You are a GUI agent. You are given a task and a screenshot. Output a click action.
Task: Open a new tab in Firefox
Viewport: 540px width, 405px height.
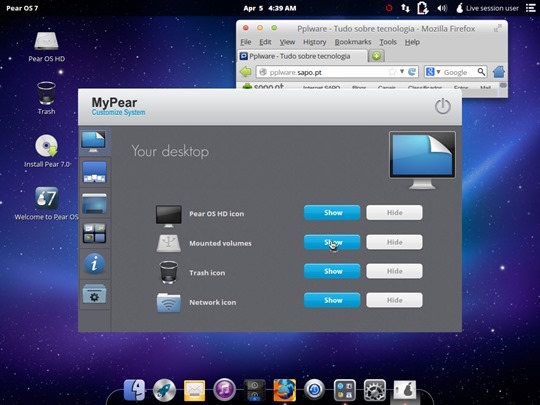(x=376, y=56)
